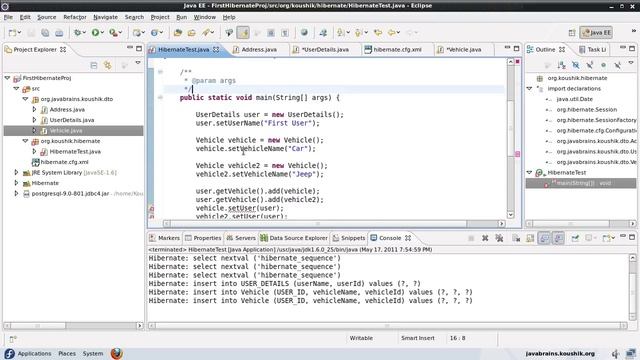Select HibernateTest.java in Project Explorer

75,151
